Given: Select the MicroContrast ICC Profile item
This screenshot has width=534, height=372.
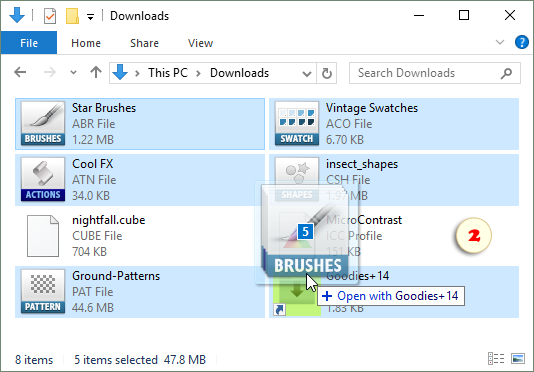Looking at the screenshot, I should (394, 236).
